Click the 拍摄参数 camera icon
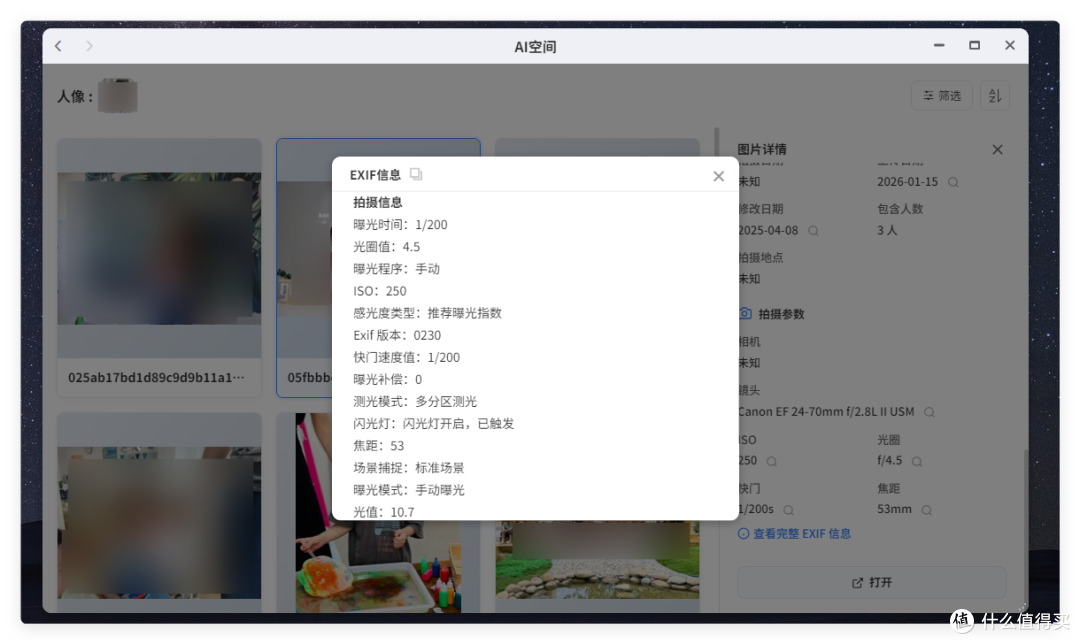This screenshot has width=1080, height=644. tap(745, 313)
